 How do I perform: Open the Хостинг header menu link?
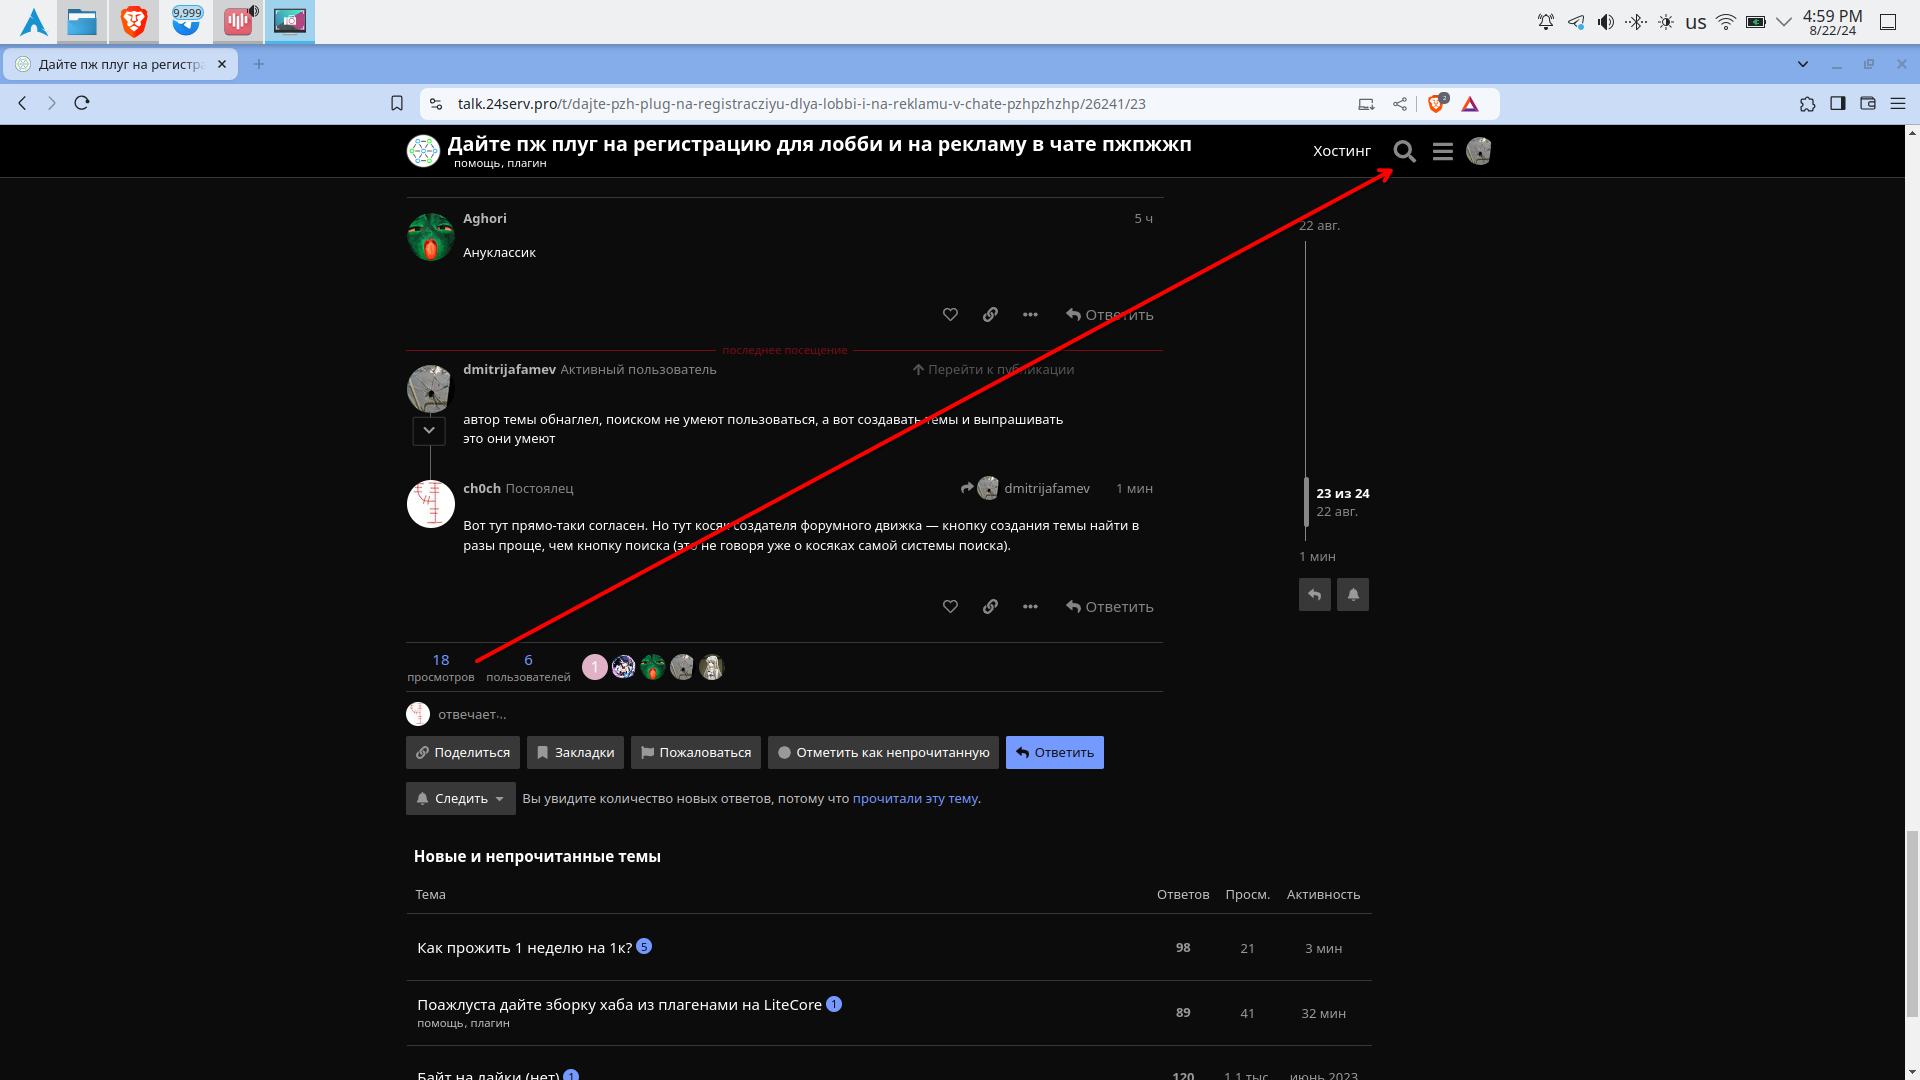(x=1341, y=151)
